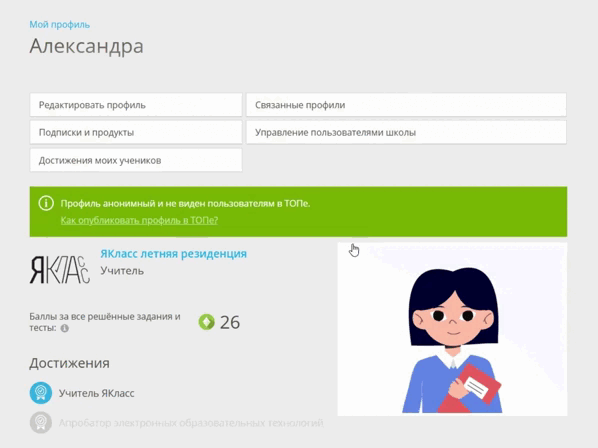
Task: Open ЯКласс летняя резиденция link
Action: (174, 254)
